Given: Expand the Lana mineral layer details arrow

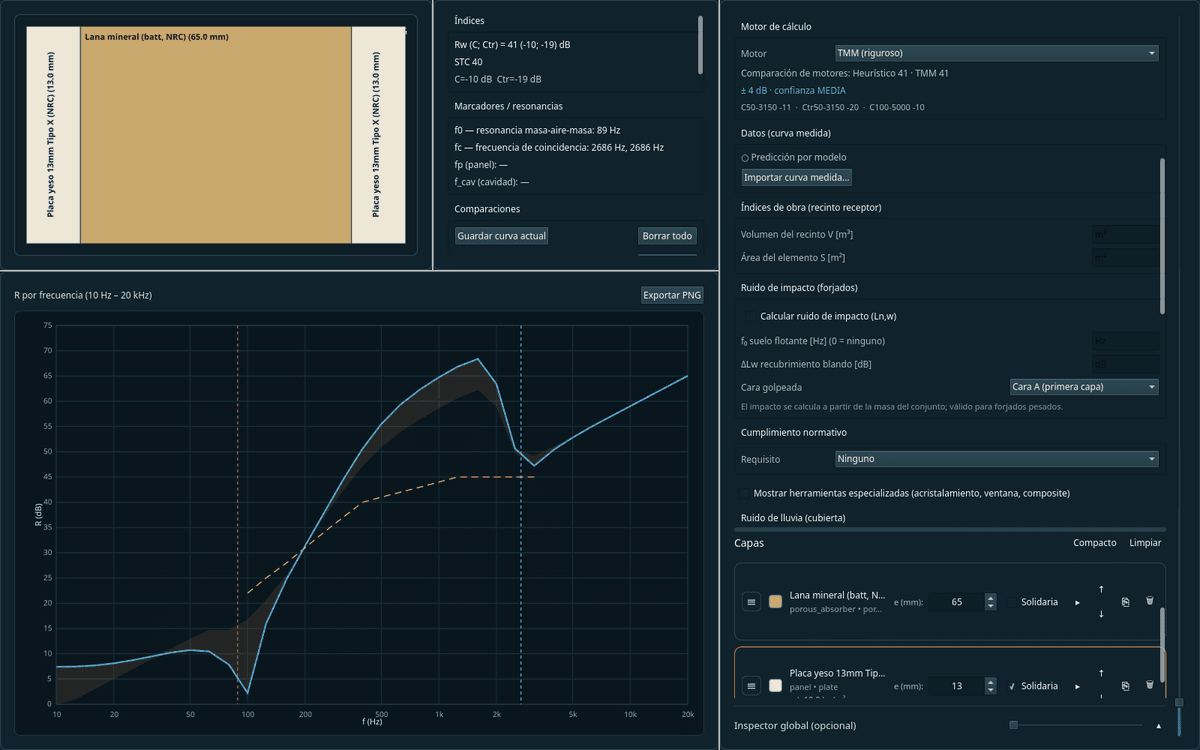Looking at the screenshot, I should (x=1077, y=602).
